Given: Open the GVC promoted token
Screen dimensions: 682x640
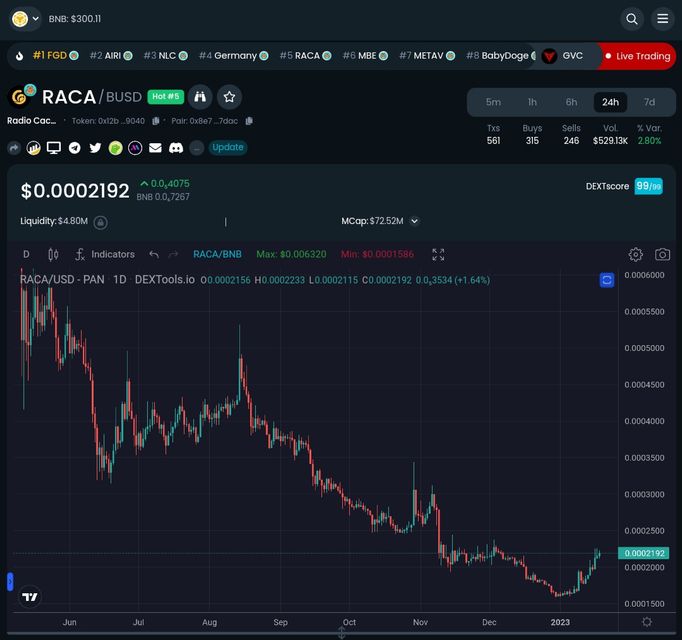Looking at the screenshot, I should tap(562, 56).
